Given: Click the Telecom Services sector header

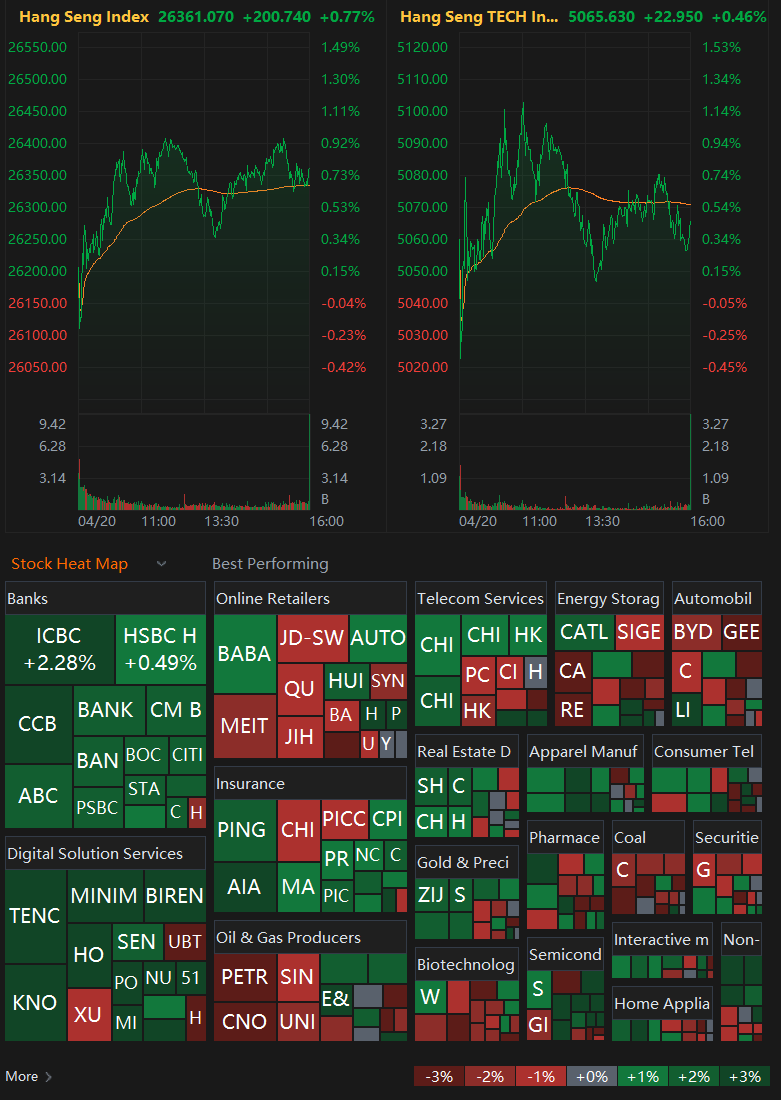Looking at the screenshot, I should (481, 599).
